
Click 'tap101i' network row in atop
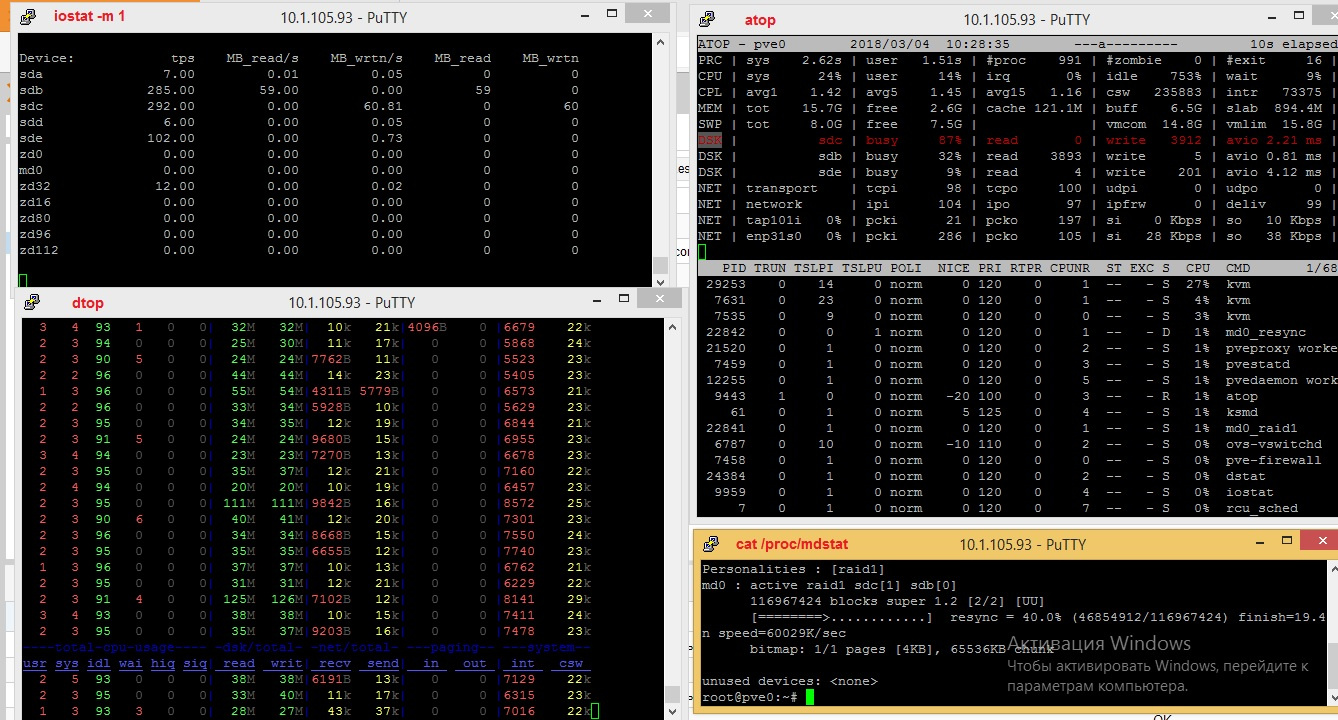(x=1017, y=220)
